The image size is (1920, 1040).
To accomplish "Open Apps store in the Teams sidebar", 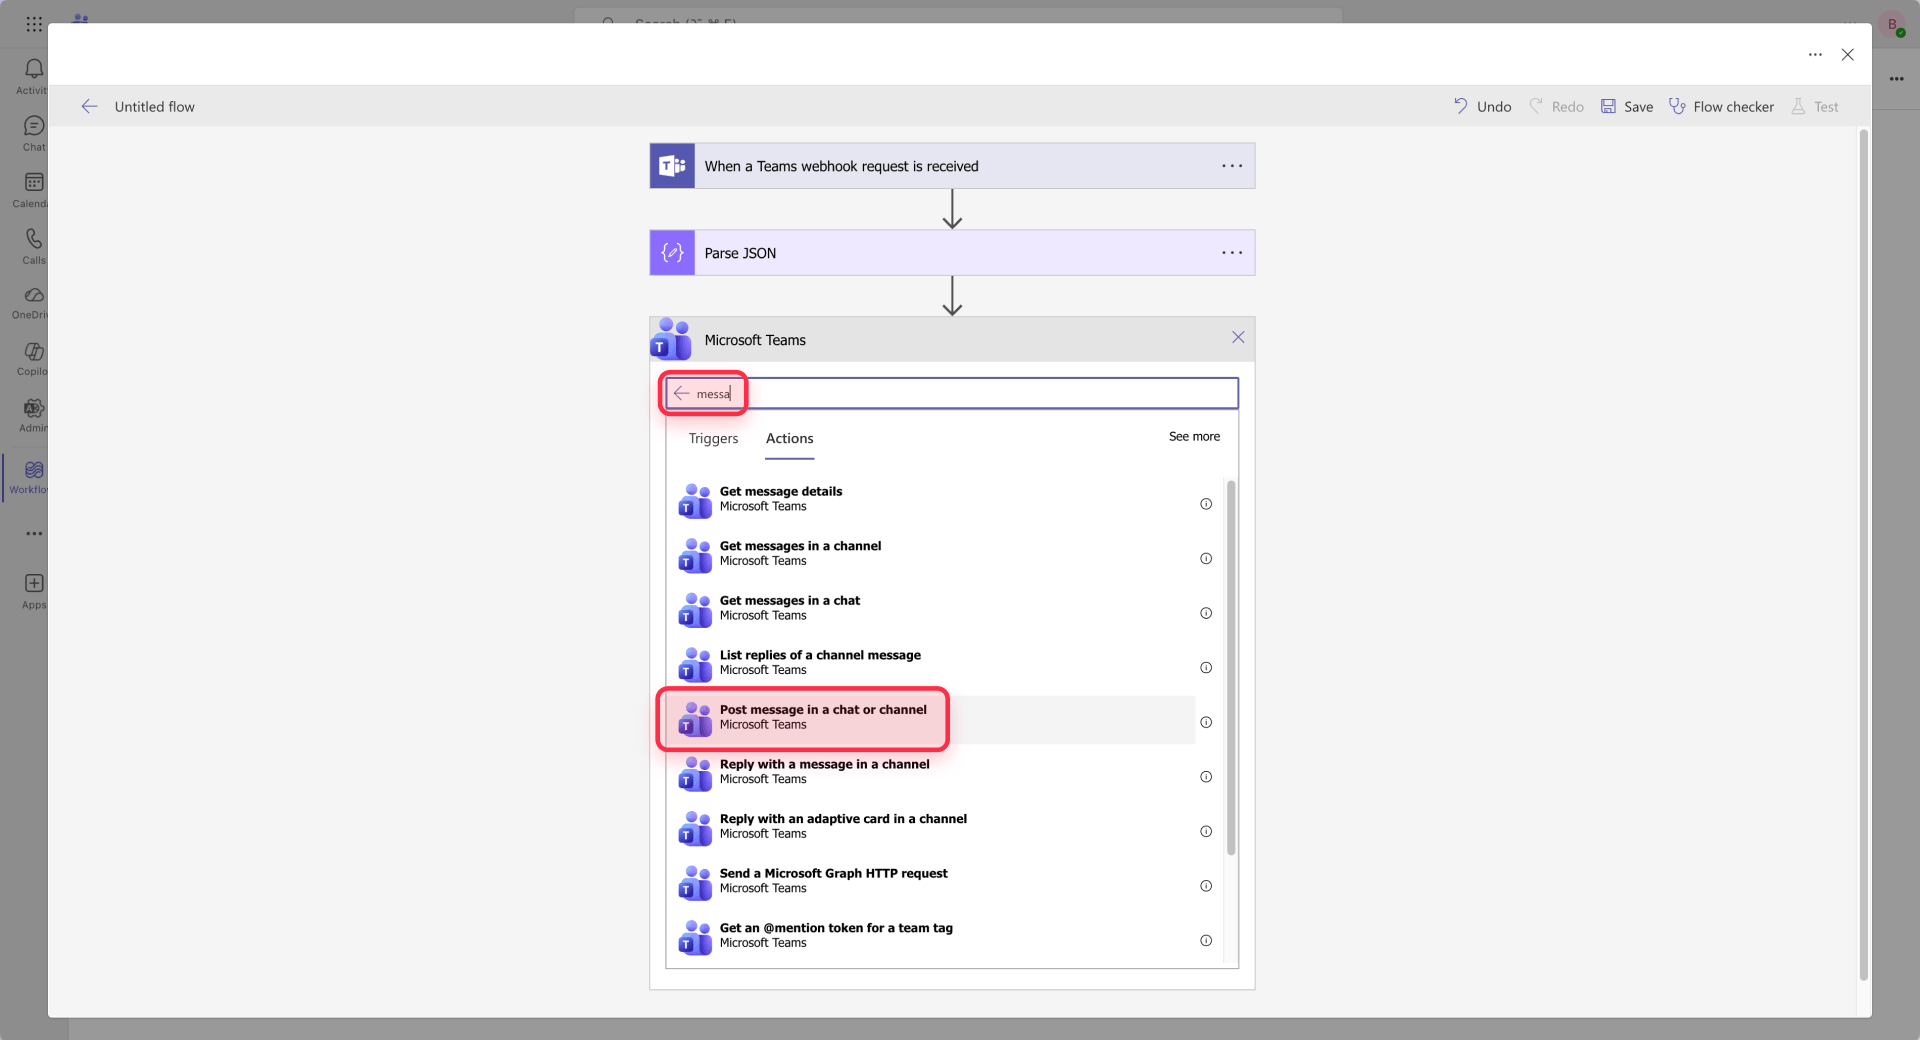I will click(33, 590).
